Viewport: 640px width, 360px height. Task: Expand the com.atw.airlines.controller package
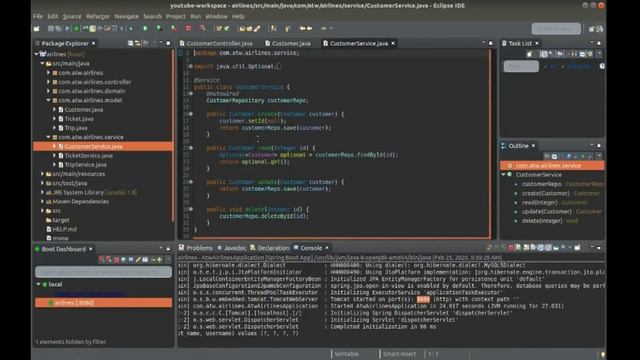[x=48, y=82]
